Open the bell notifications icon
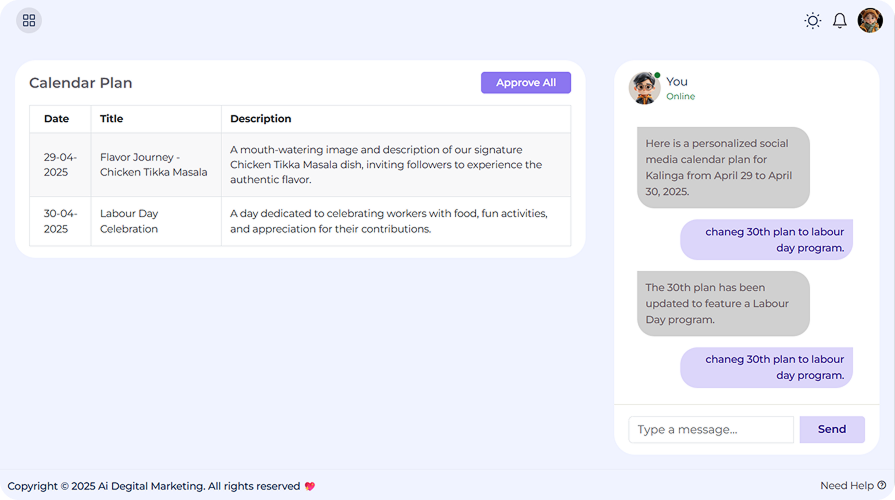 840,20
